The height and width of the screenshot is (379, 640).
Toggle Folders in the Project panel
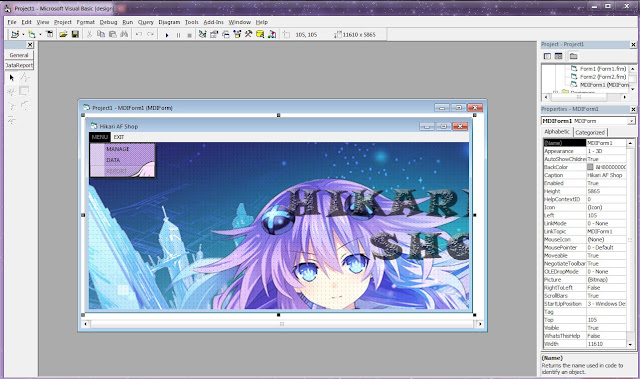[573, 56]
